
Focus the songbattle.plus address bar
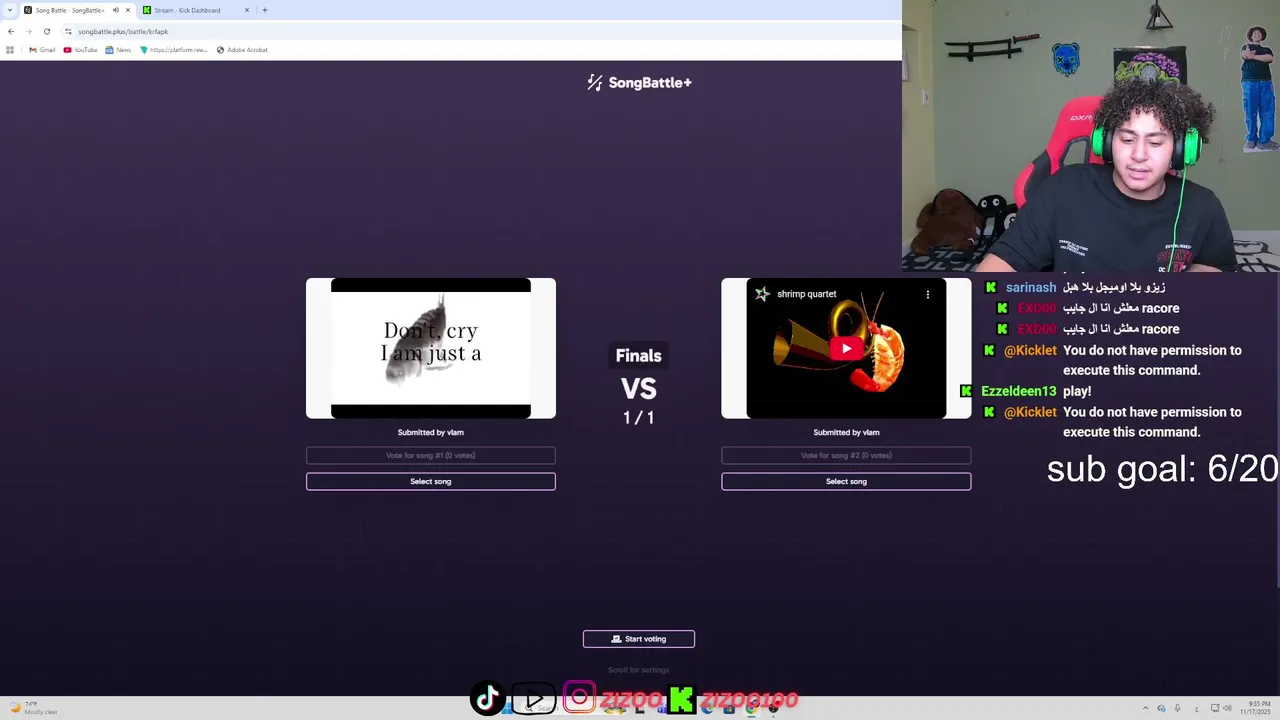coord(480,31)
